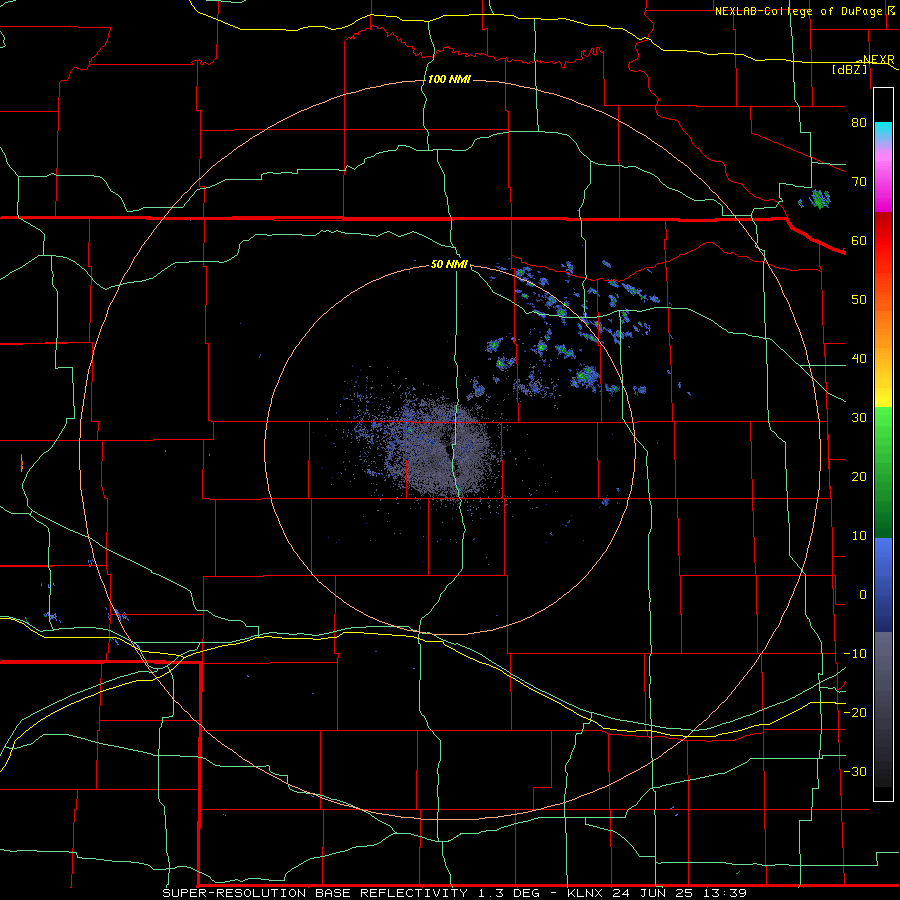
Task: Click the 80 value on the color scale
Action: (859, 123)
